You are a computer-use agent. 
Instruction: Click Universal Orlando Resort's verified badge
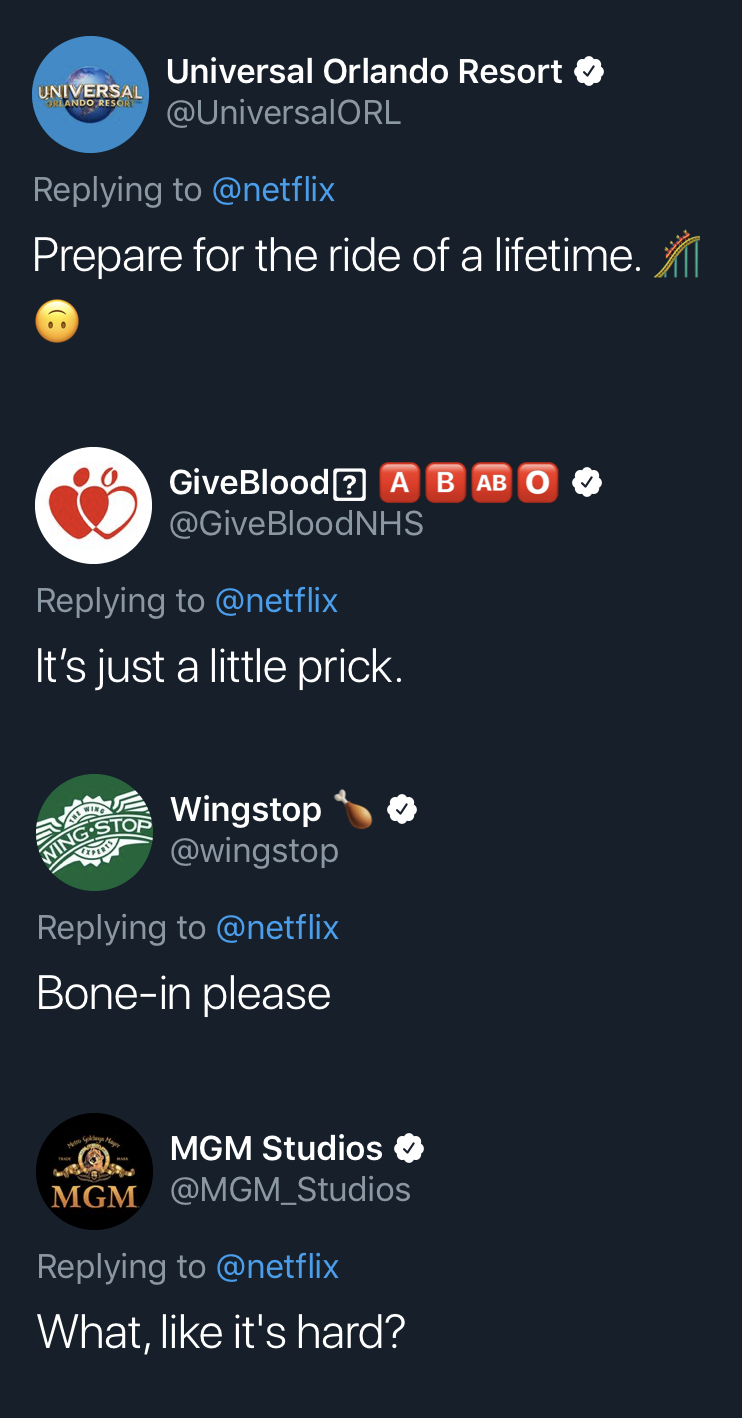click(589, 72)
